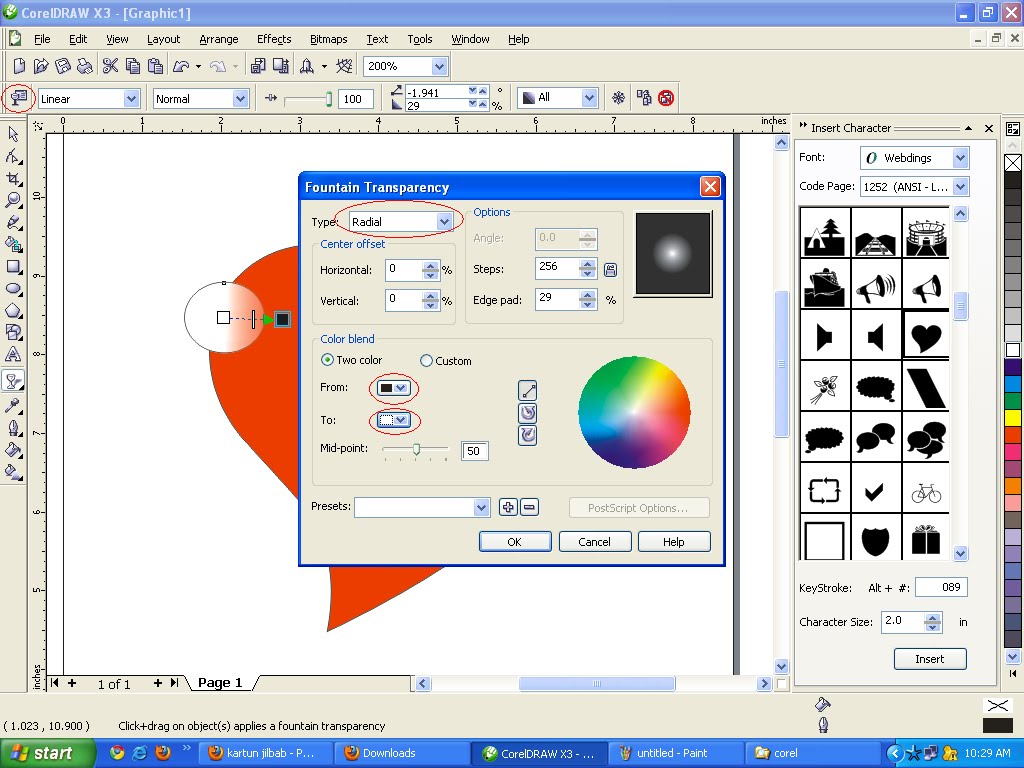1024x768 pixels.
Task: Select the Text tool in toolbox
Action: (x=13, y=355)
